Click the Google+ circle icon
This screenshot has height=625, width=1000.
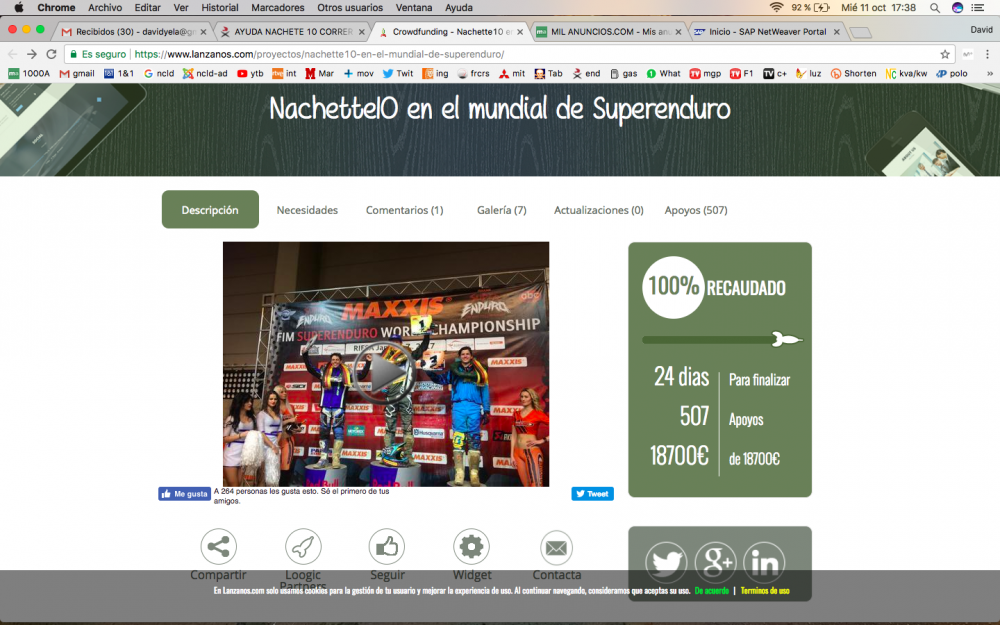(x=716, y=562)
